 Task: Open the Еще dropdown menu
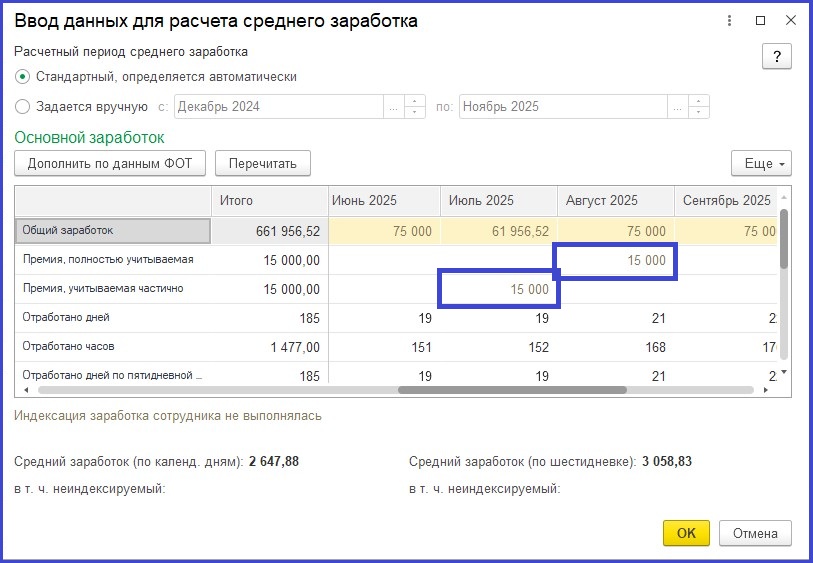point(761,163)
